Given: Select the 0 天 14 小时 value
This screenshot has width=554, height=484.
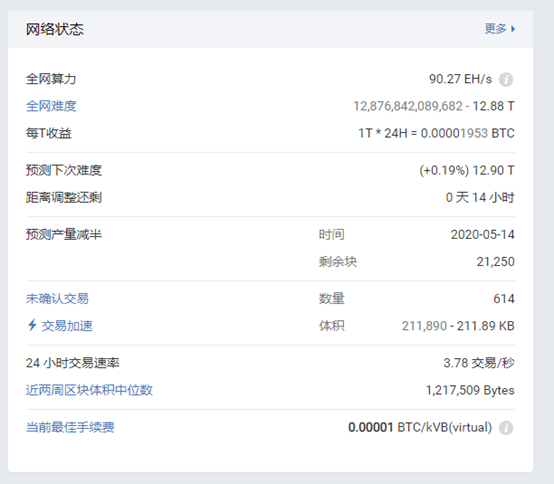Looking at the screenshot, I should pyautogui.click(x=480, y=197).
